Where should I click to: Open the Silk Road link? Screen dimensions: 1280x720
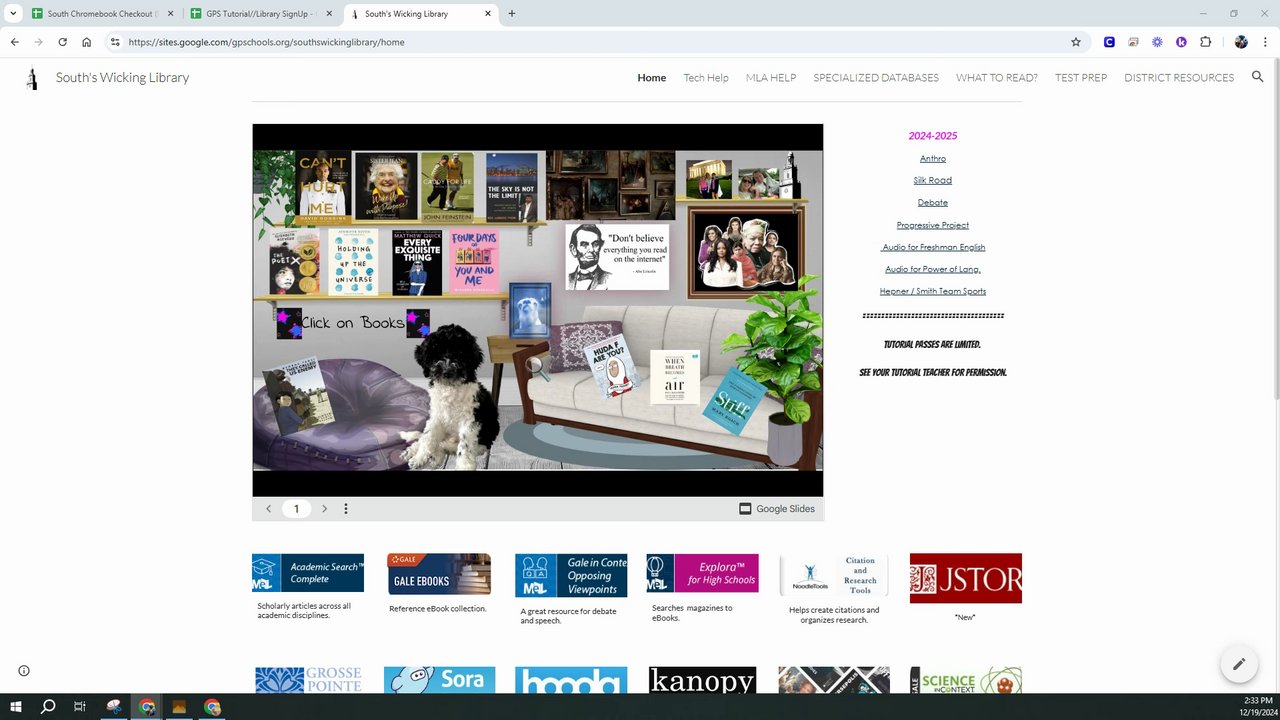[933, 180]
